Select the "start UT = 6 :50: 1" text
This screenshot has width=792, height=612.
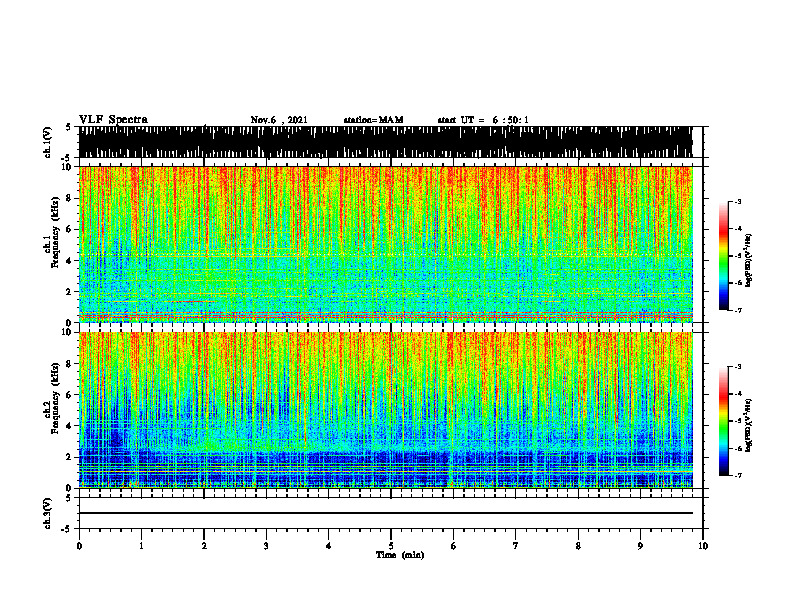483,120
